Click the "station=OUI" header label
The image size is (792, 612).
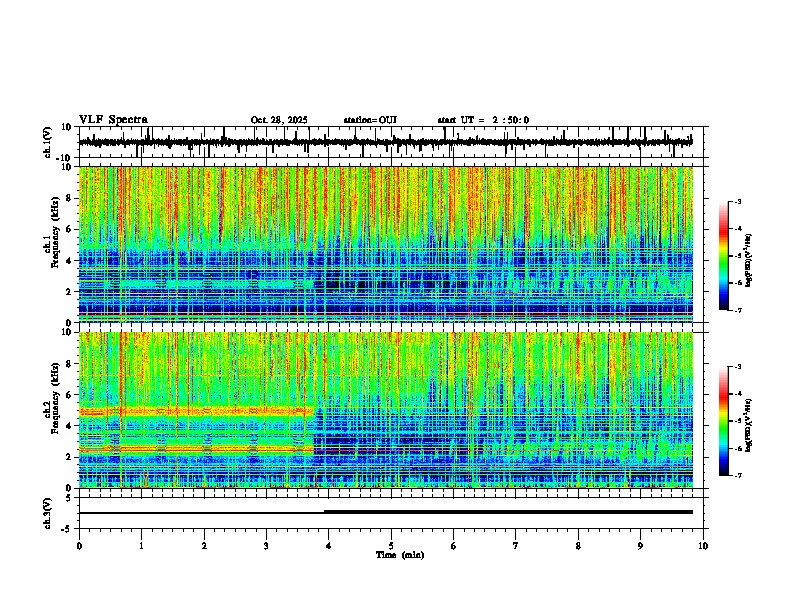[x=370, y=120]
